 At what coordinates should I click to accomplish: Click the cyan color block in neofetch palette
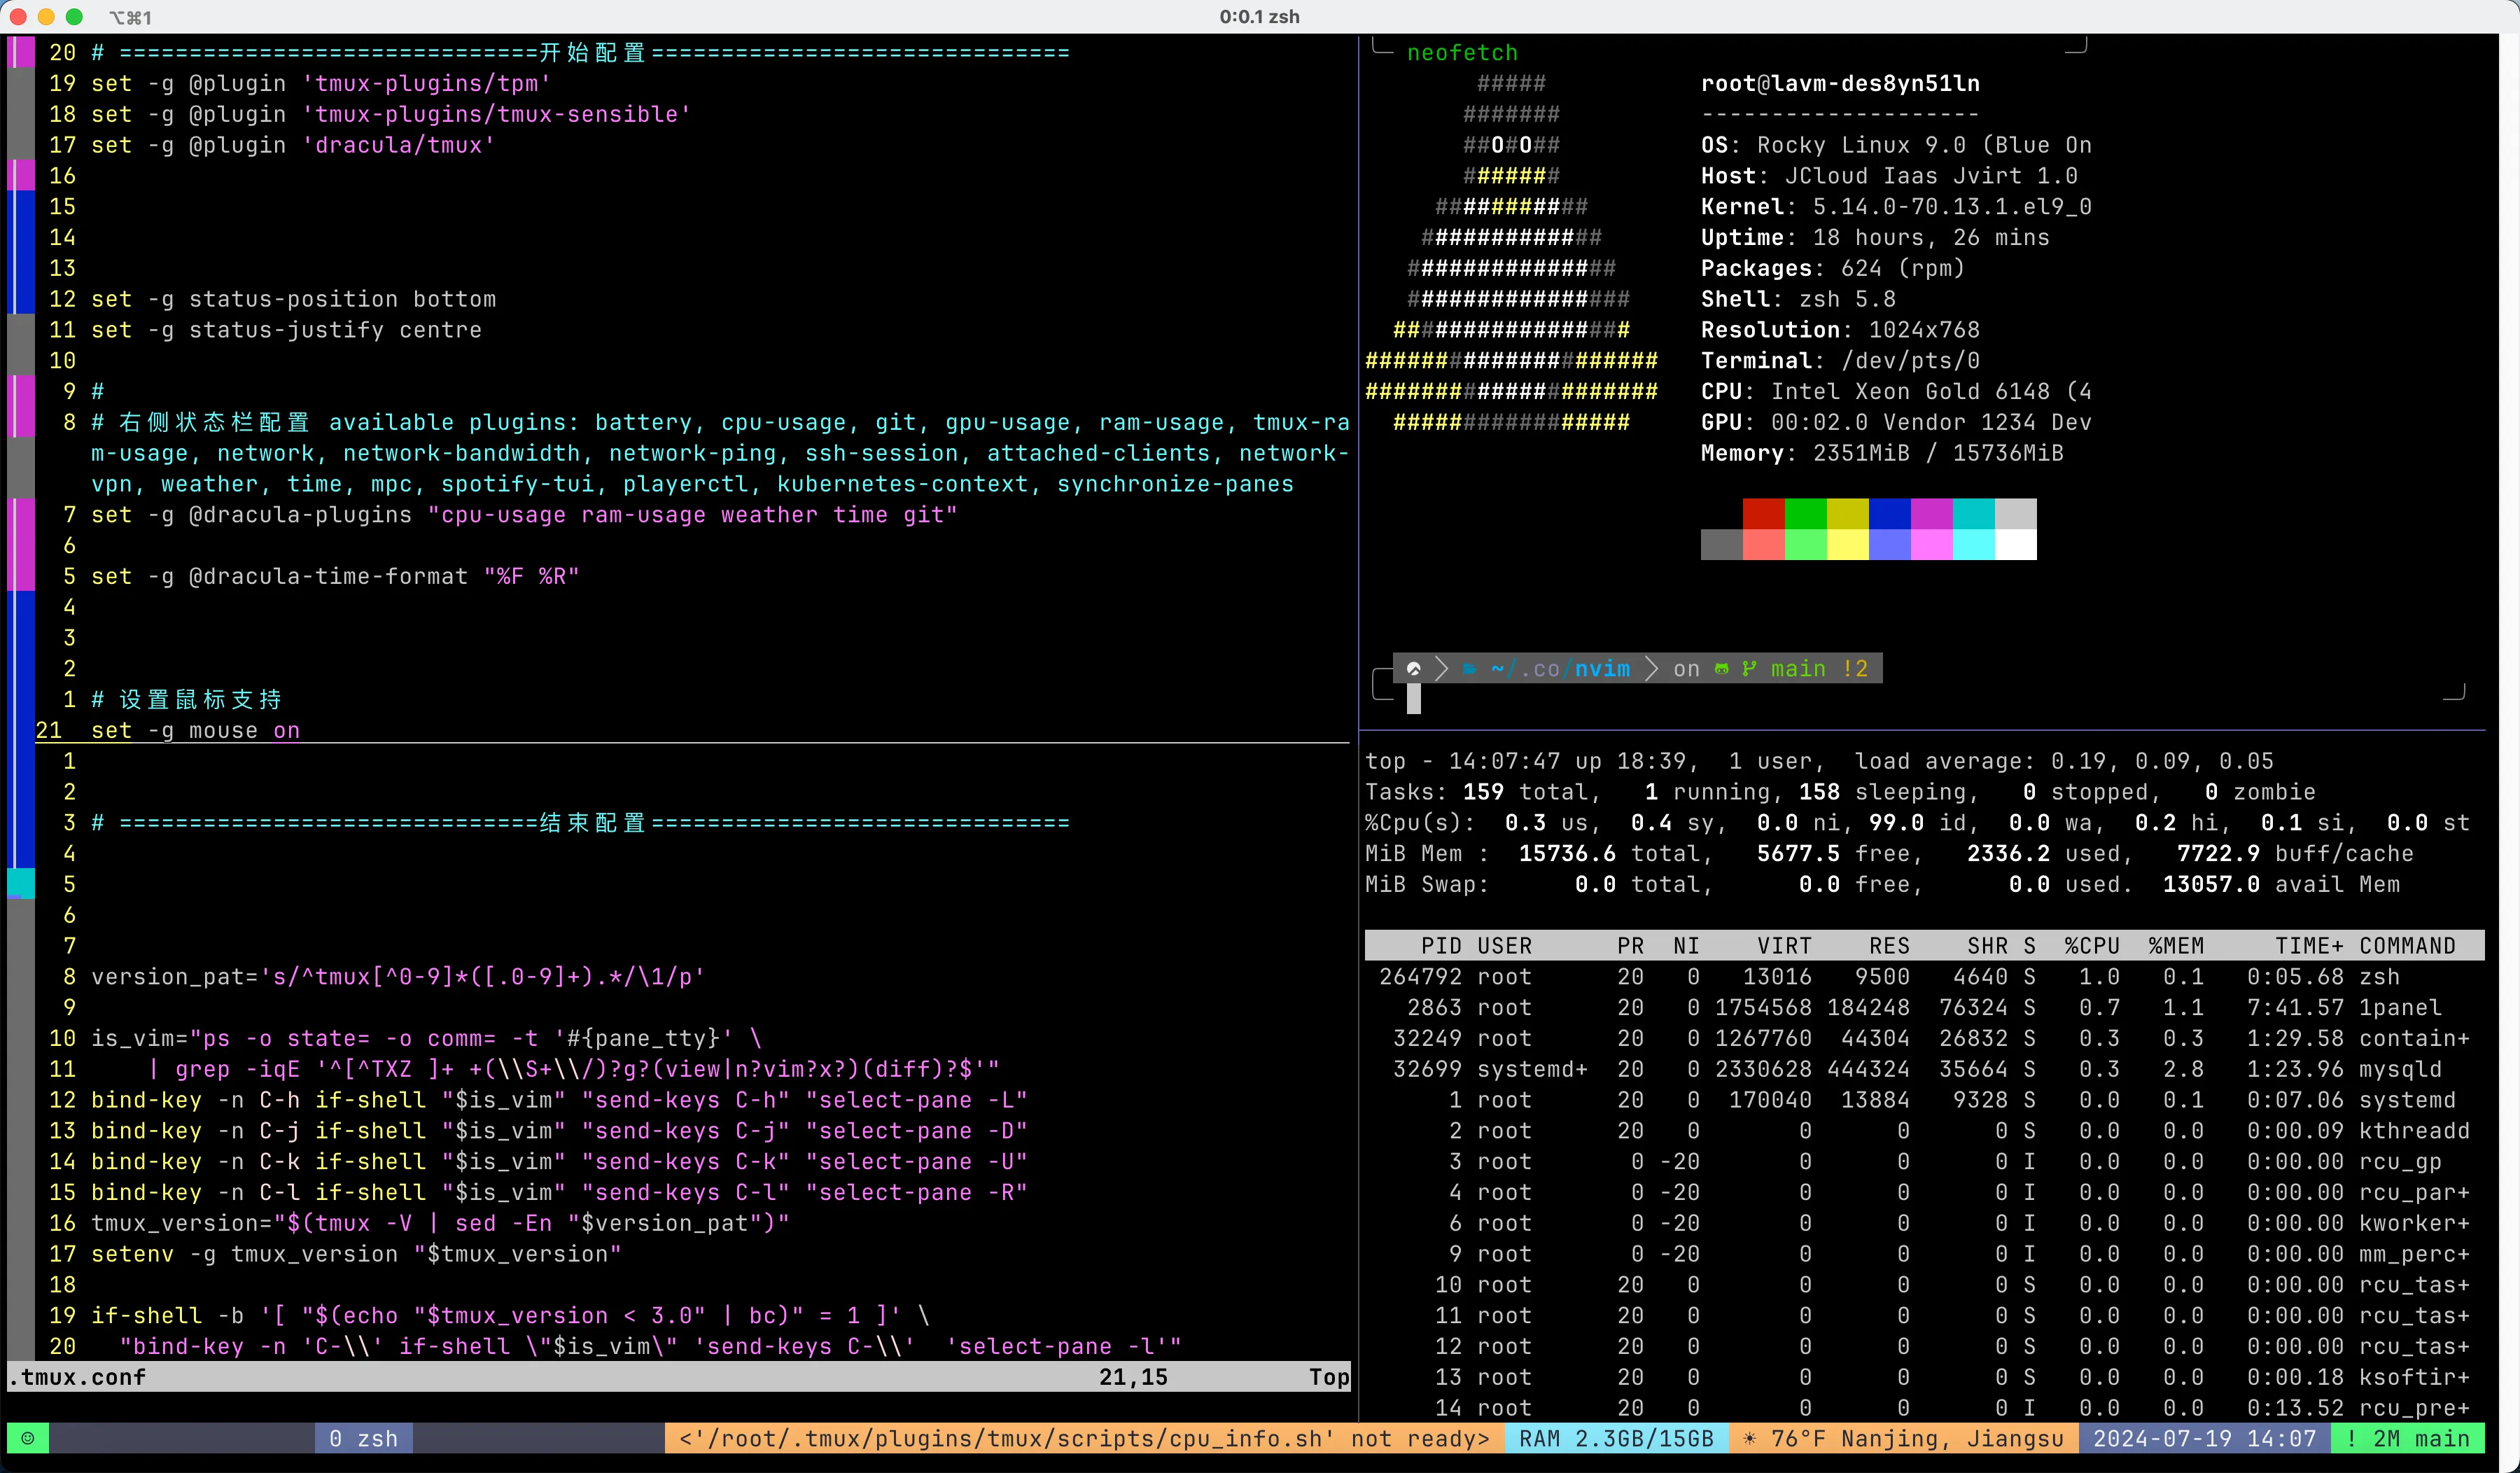click(1974, 514)
